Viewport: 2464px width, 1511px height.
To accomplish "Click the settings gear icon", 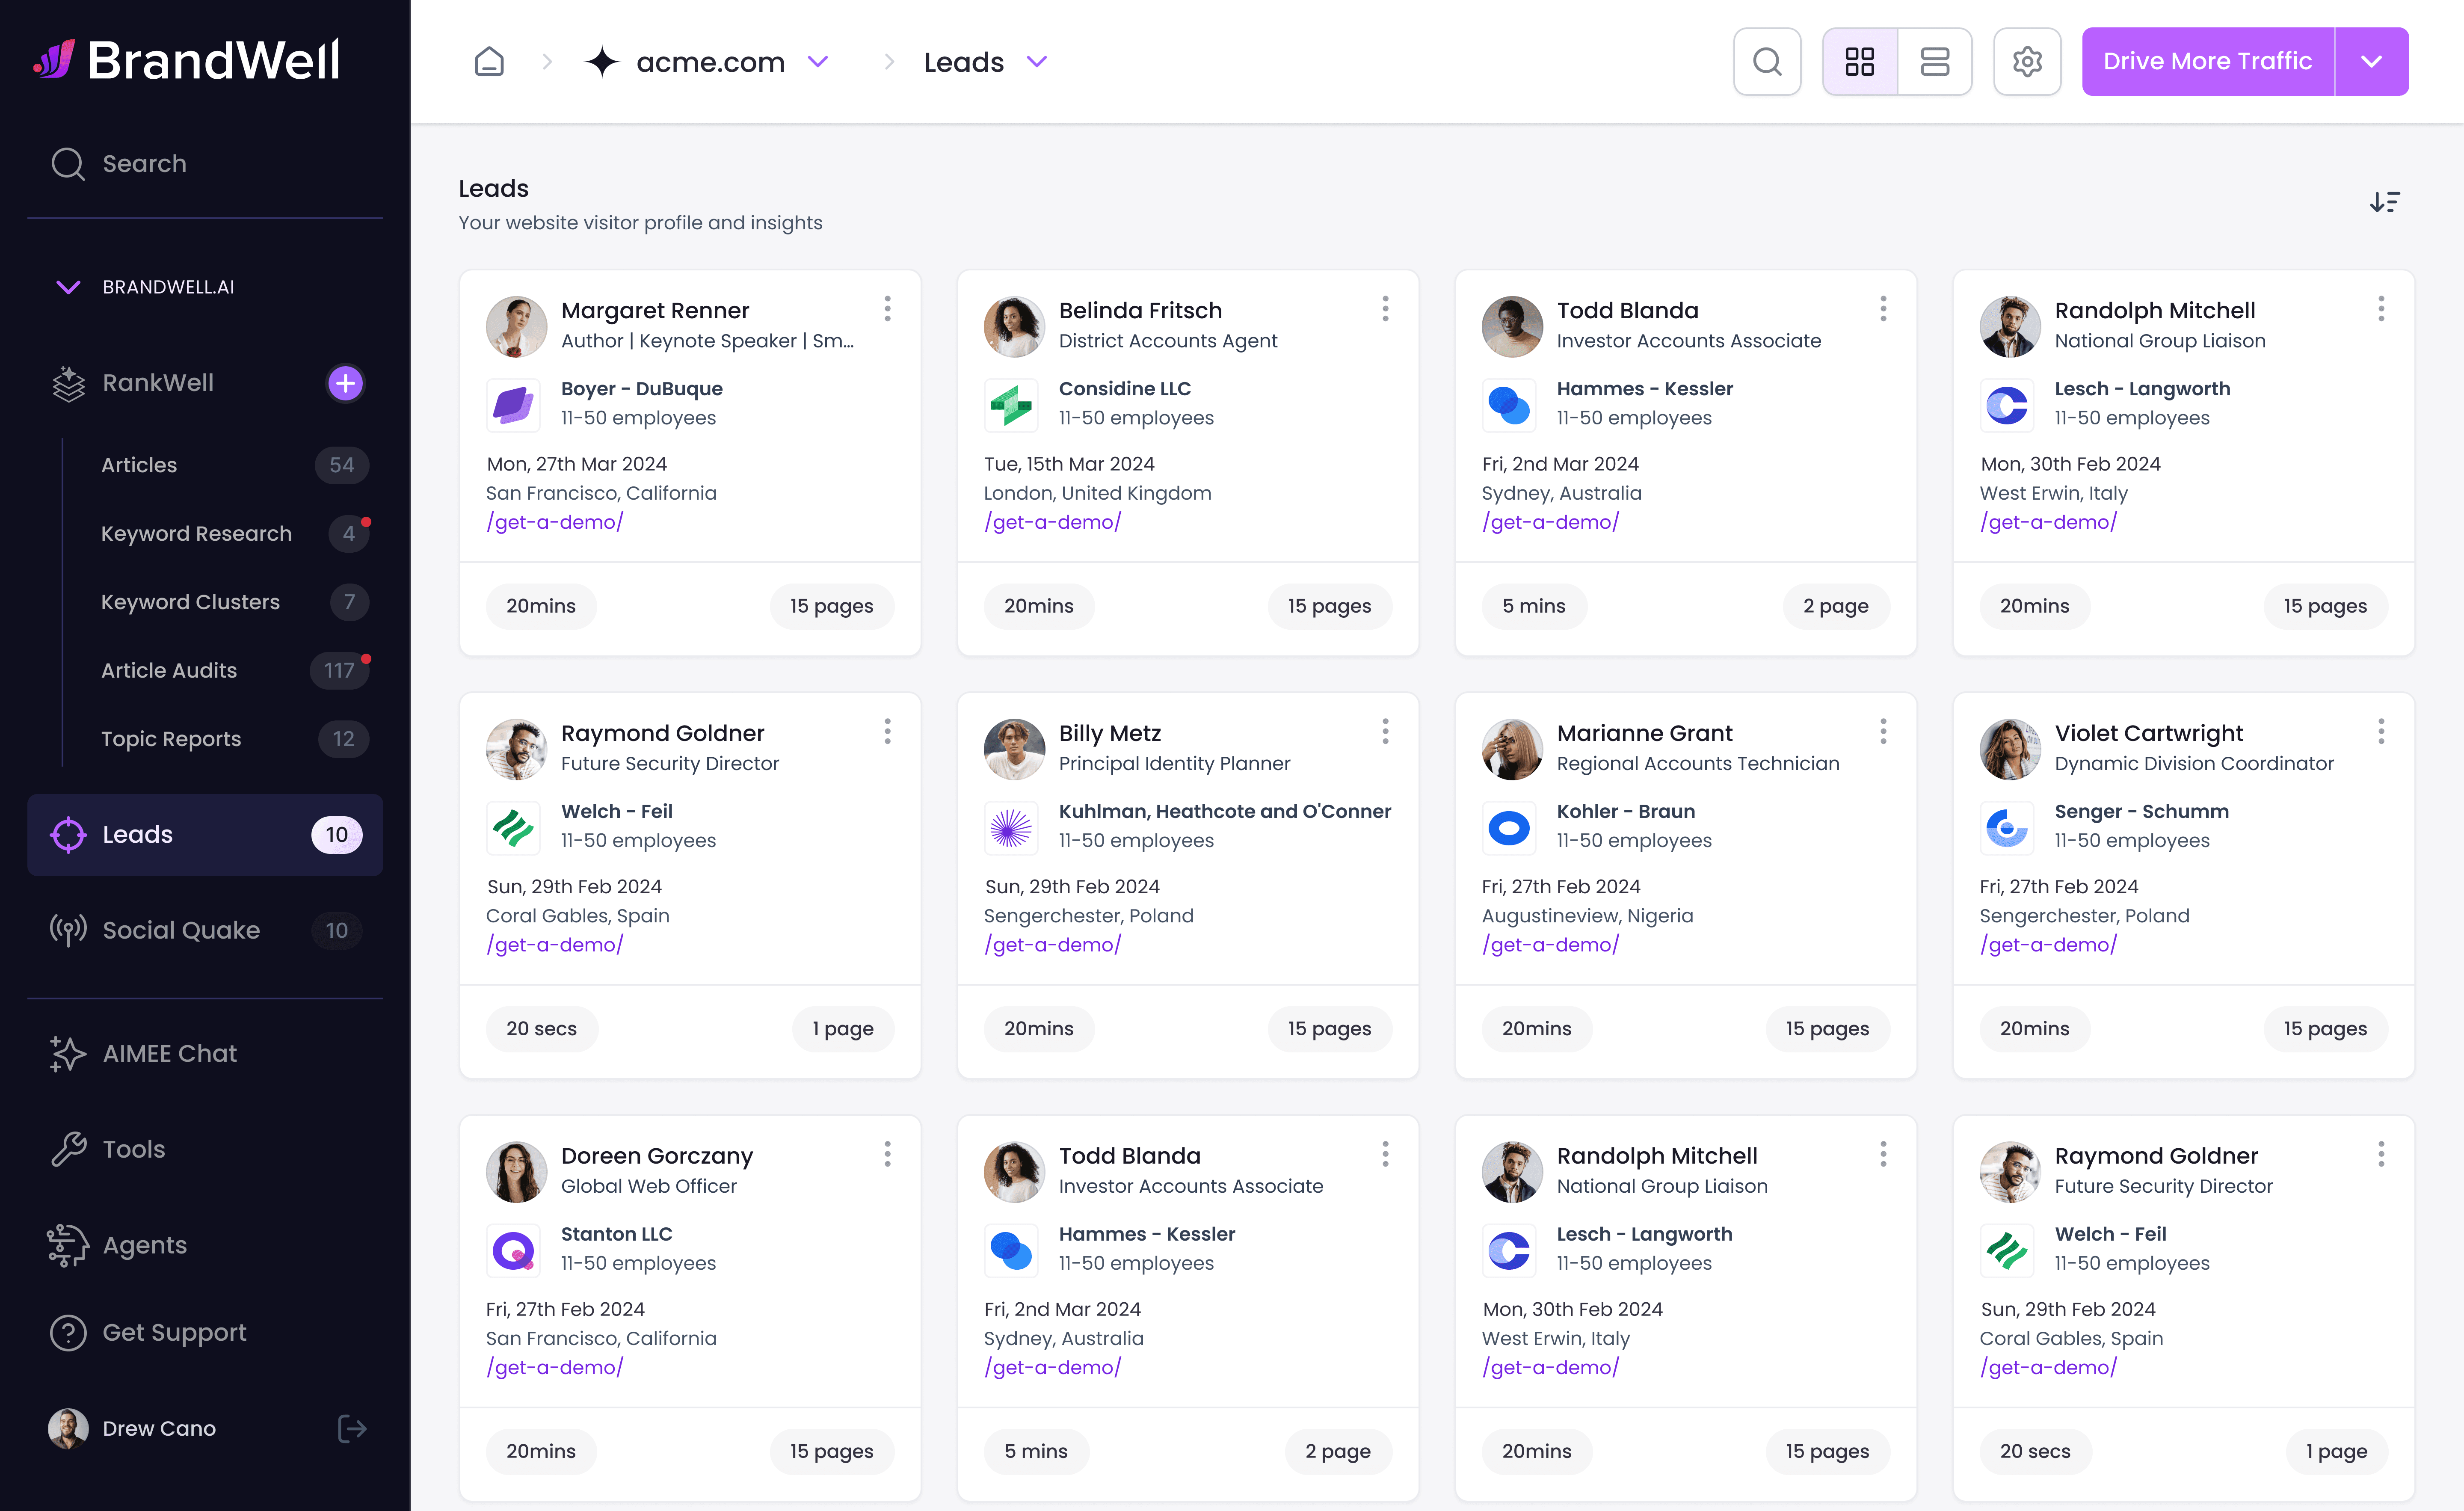I will 2028,62.
